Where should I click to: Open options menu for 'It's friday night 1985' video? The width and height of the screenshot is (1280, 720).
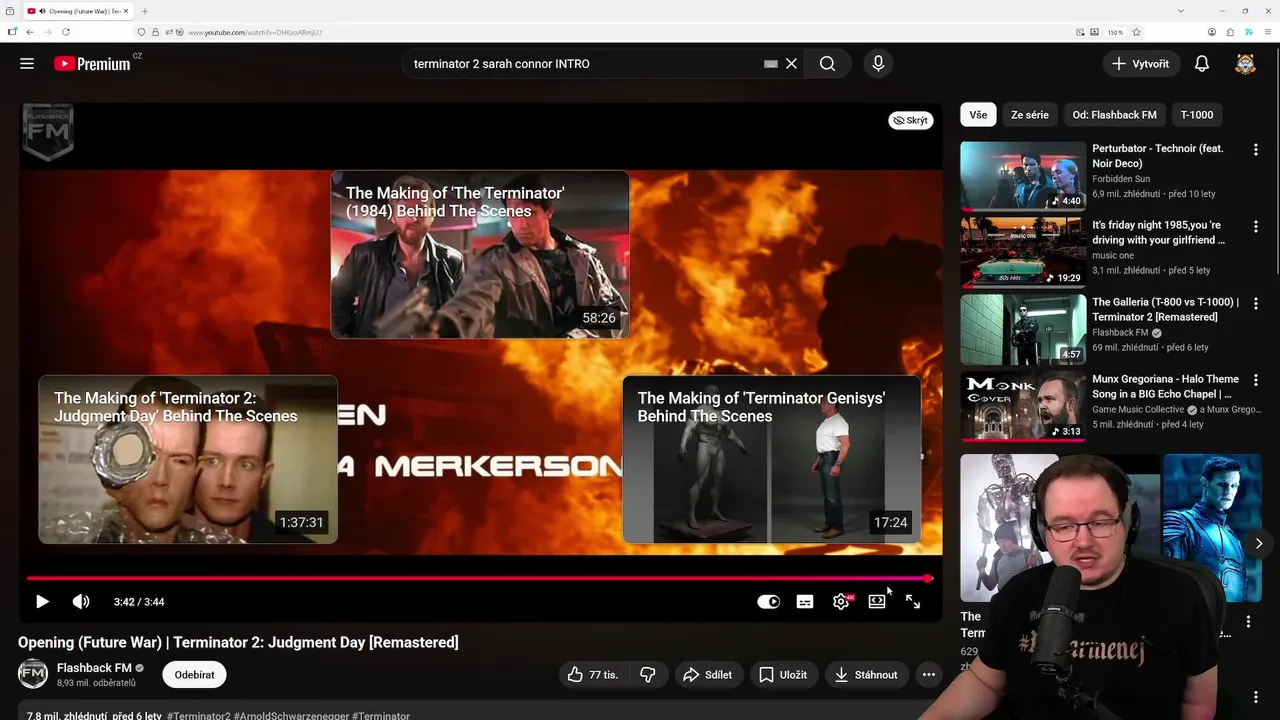[1256, 226]
